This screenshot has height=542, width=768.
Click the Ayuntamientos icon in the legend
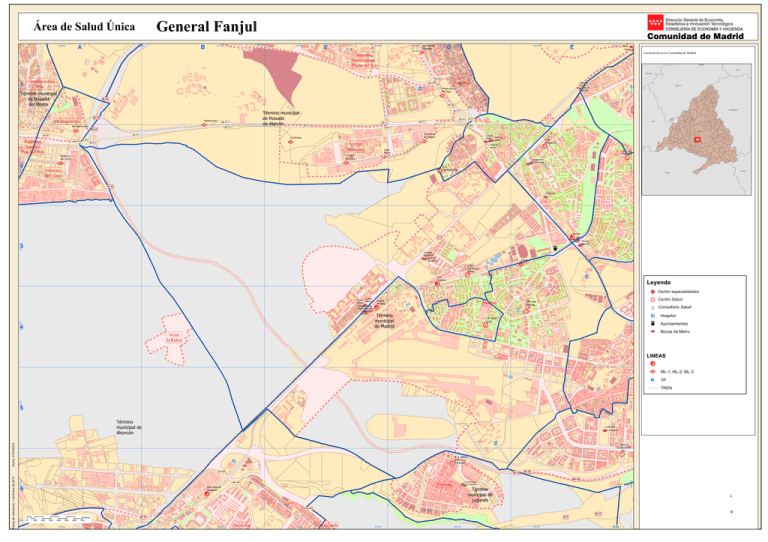point(653,324)
